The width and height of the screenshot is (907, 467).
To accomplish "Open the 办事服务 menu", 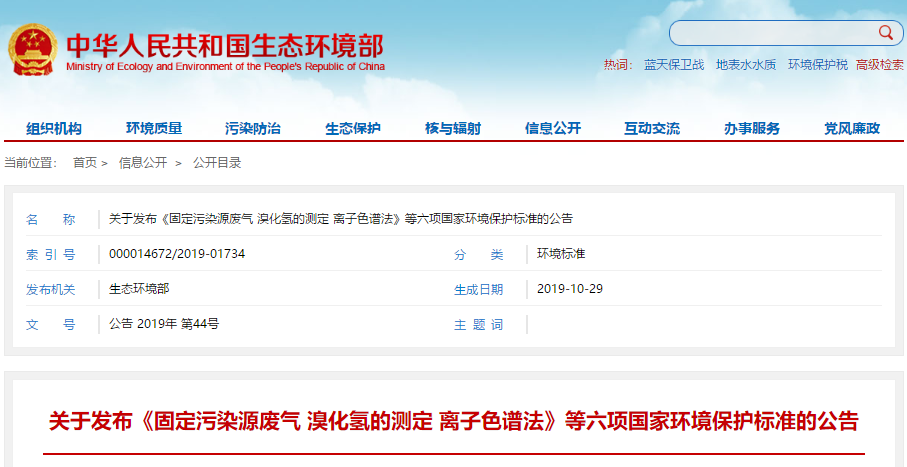I will coord(752,128).
